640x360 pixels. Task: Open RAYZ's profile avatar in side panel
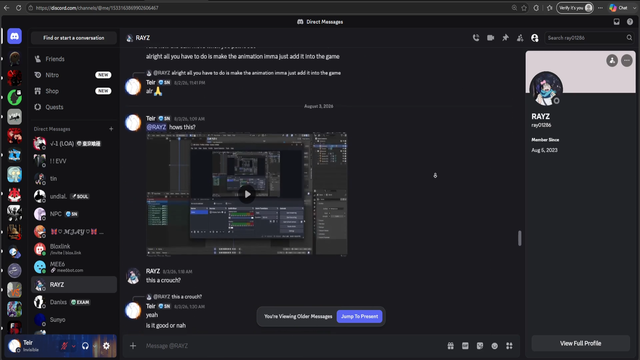[546, 89]
